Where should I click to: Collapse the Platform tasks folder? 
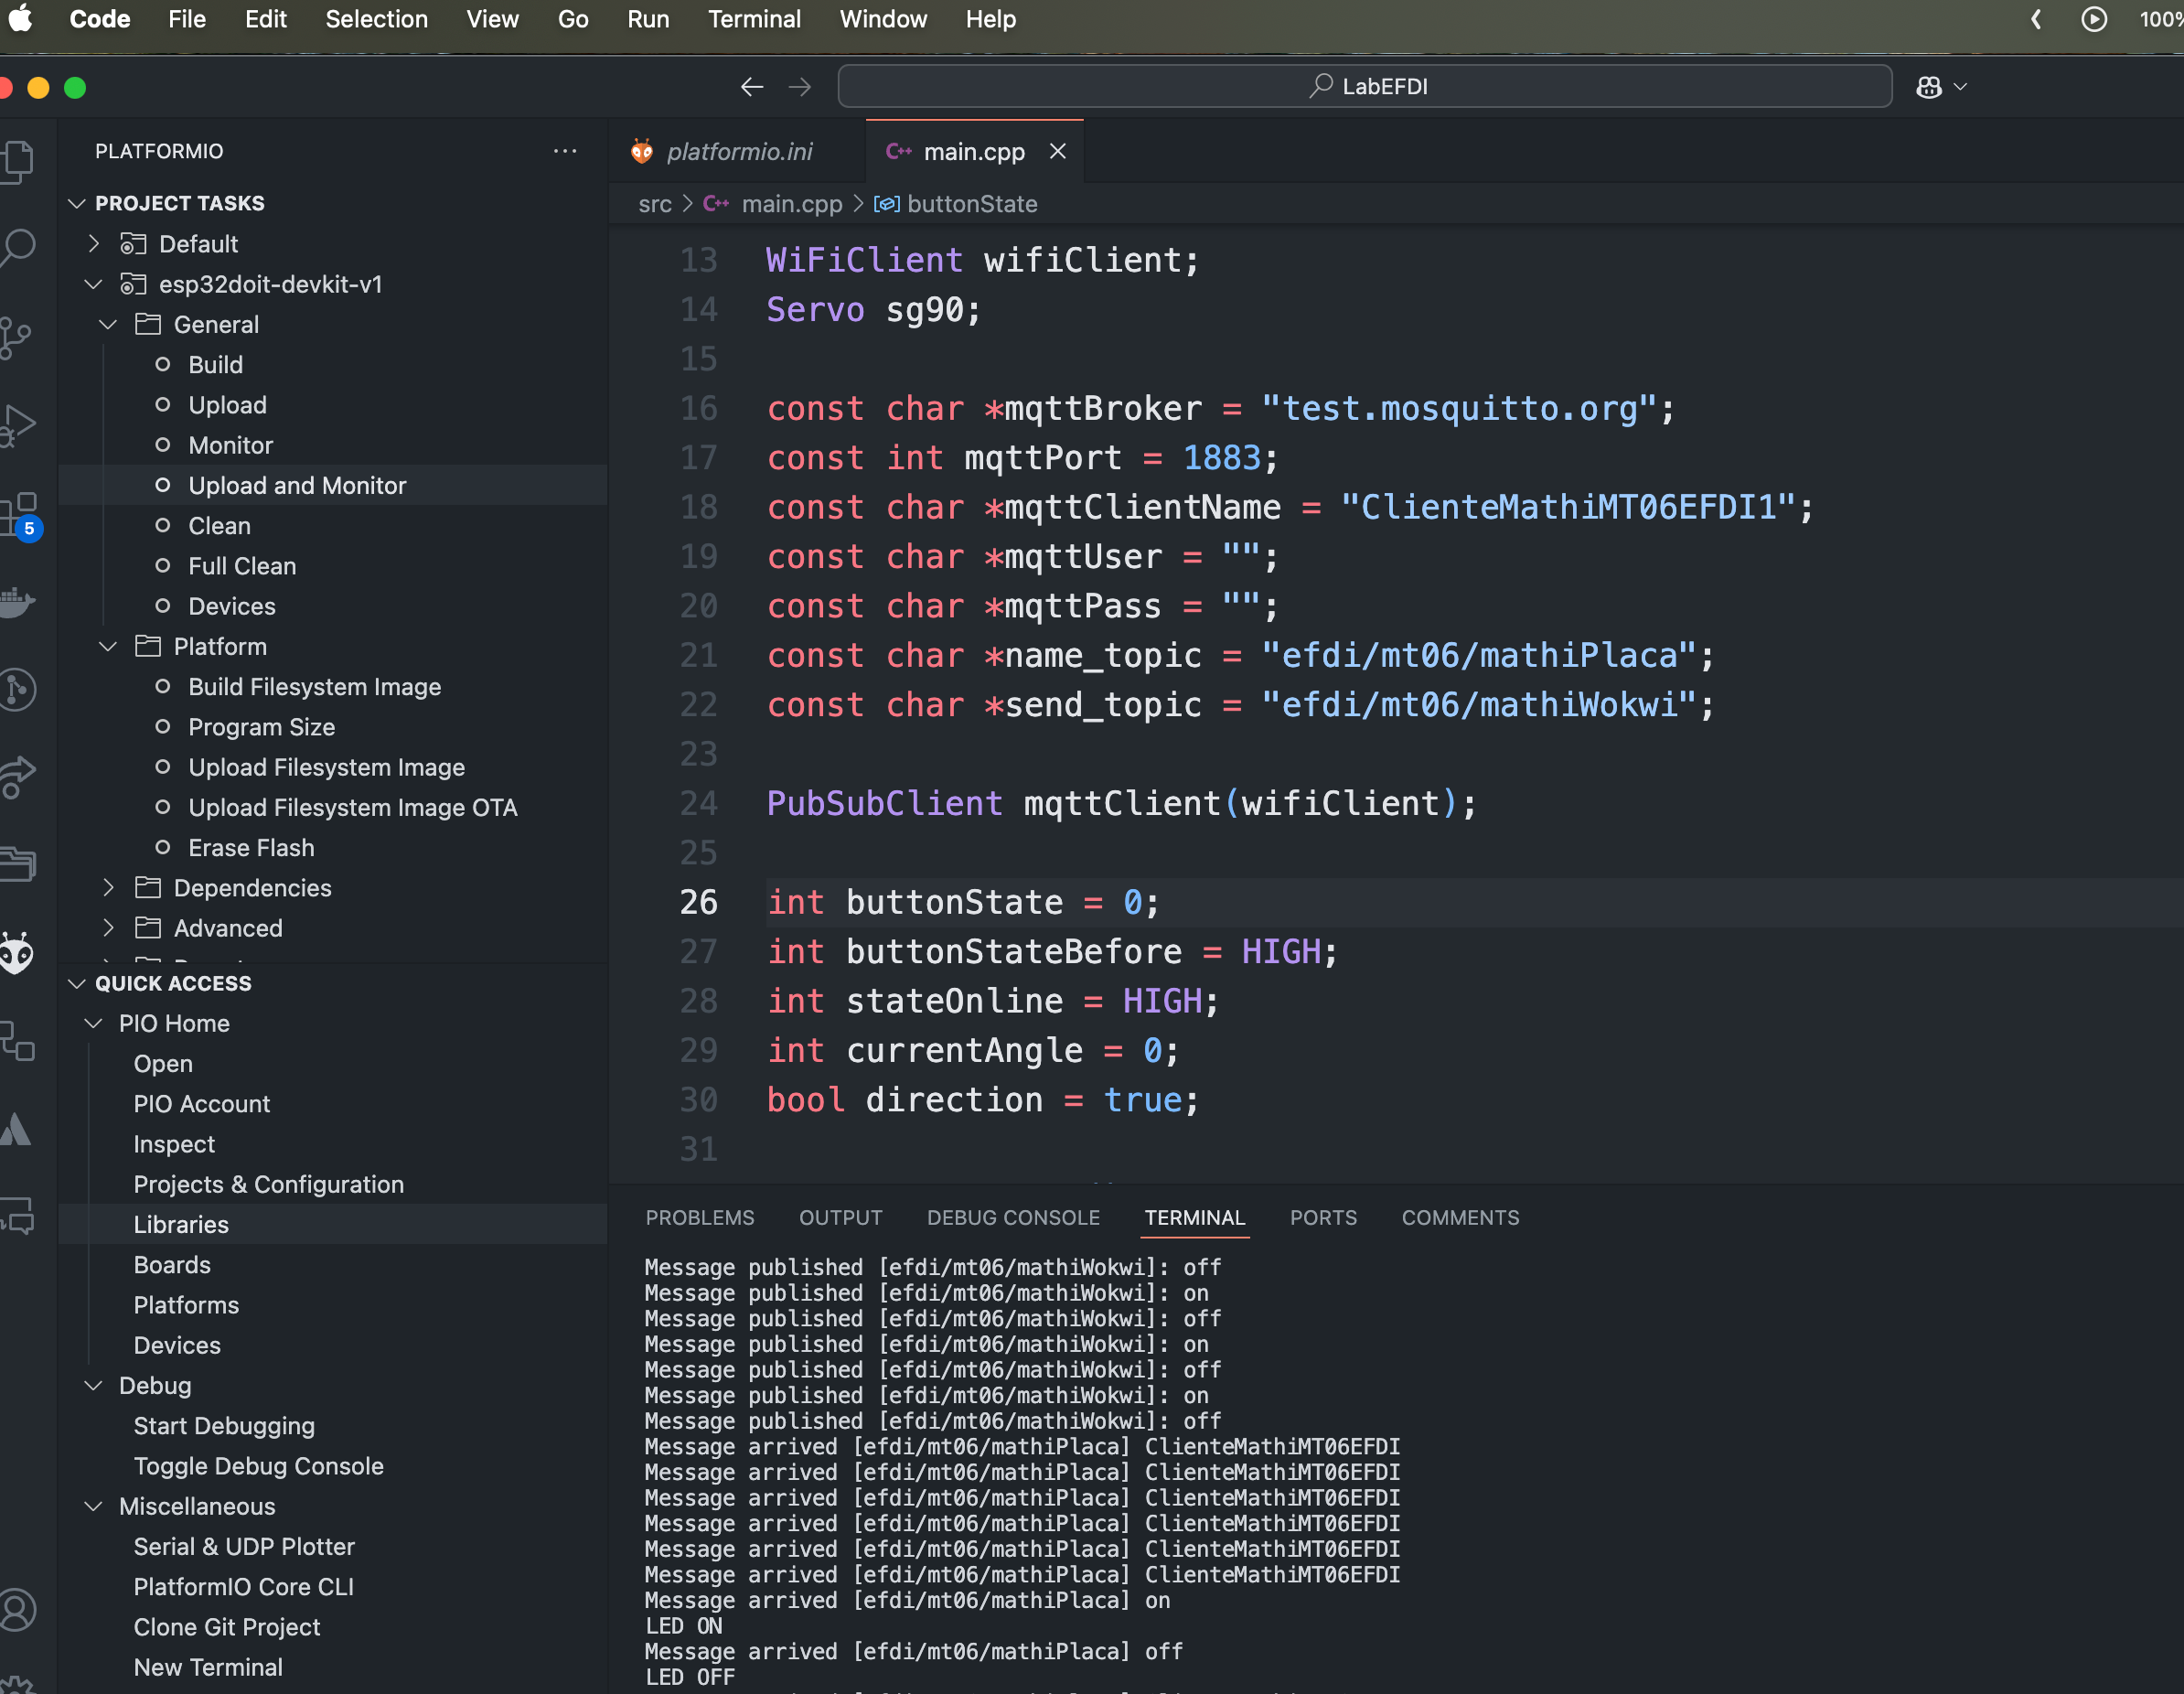108,646
